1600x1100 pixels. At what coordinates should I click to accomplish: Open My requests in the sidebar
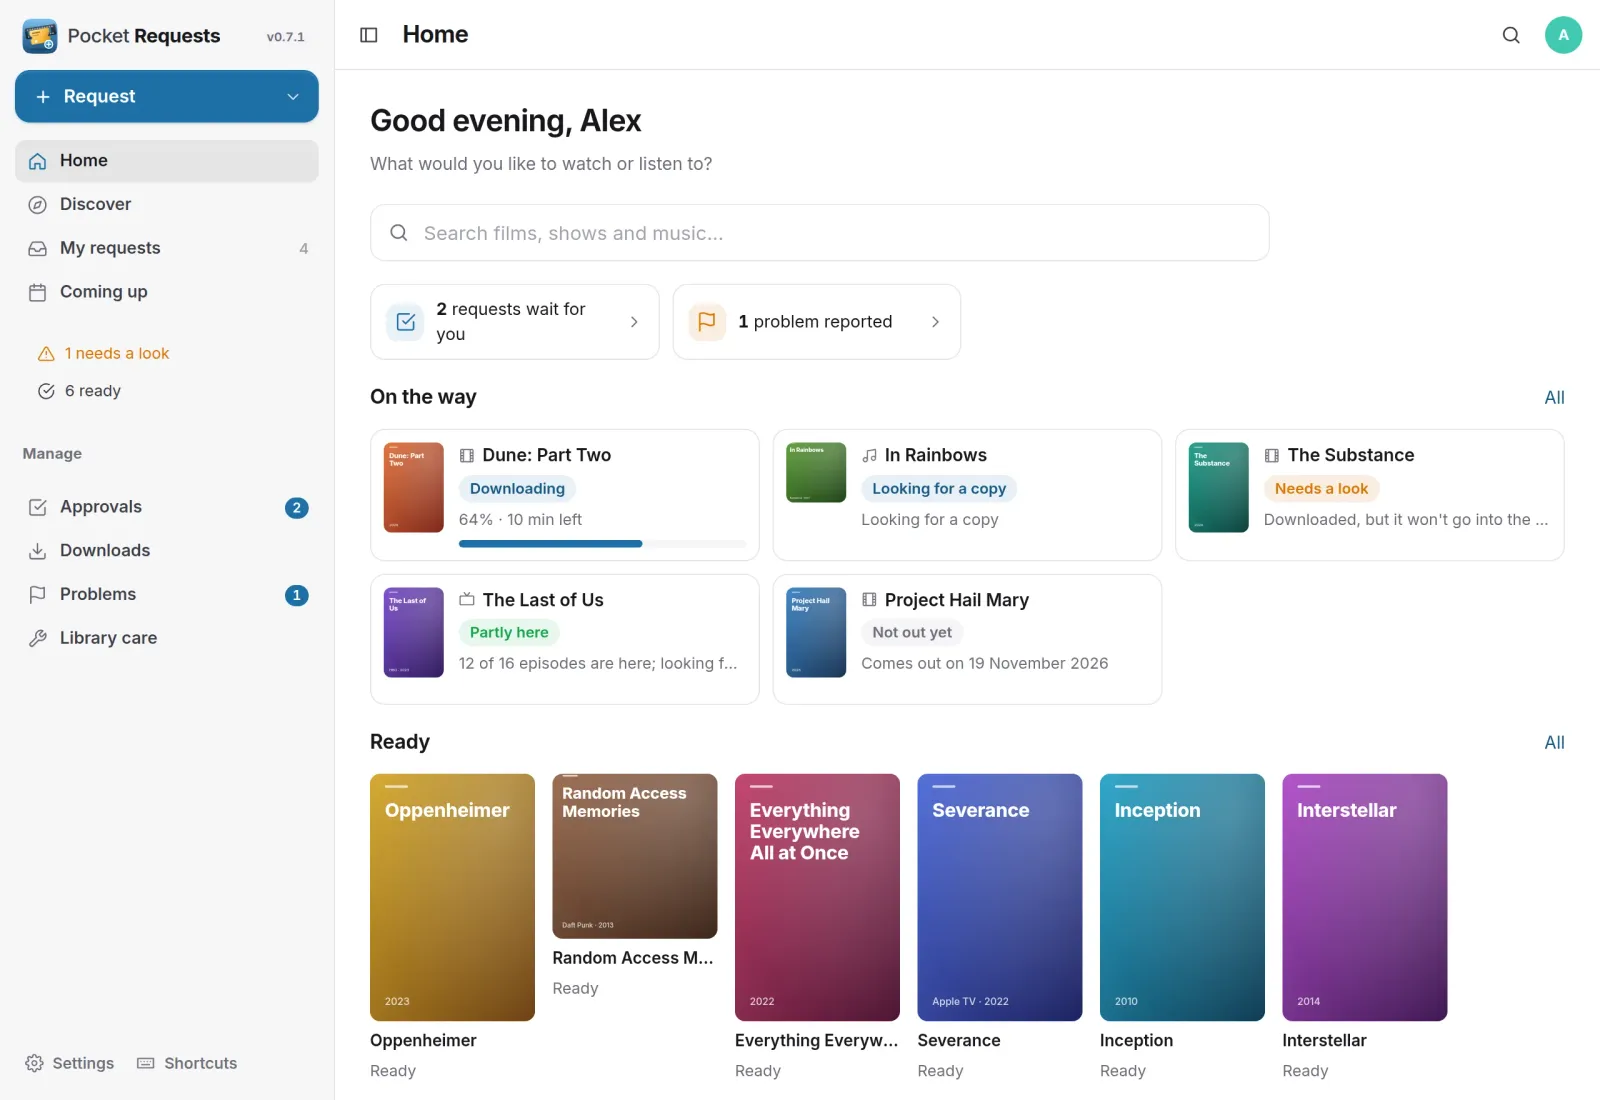pos(167,248)
